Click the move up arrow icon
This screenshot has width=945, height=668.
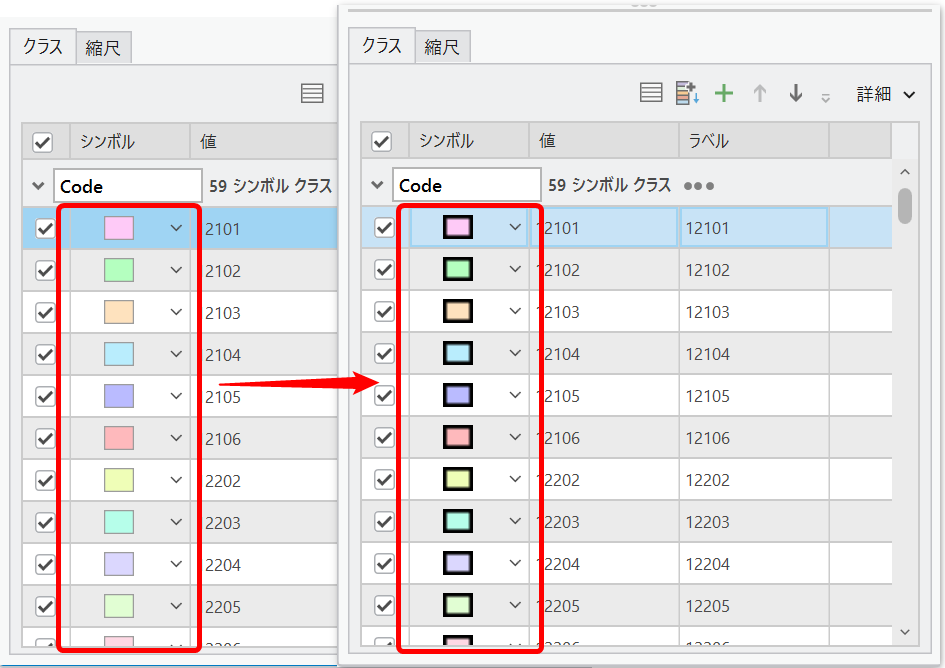760,94
